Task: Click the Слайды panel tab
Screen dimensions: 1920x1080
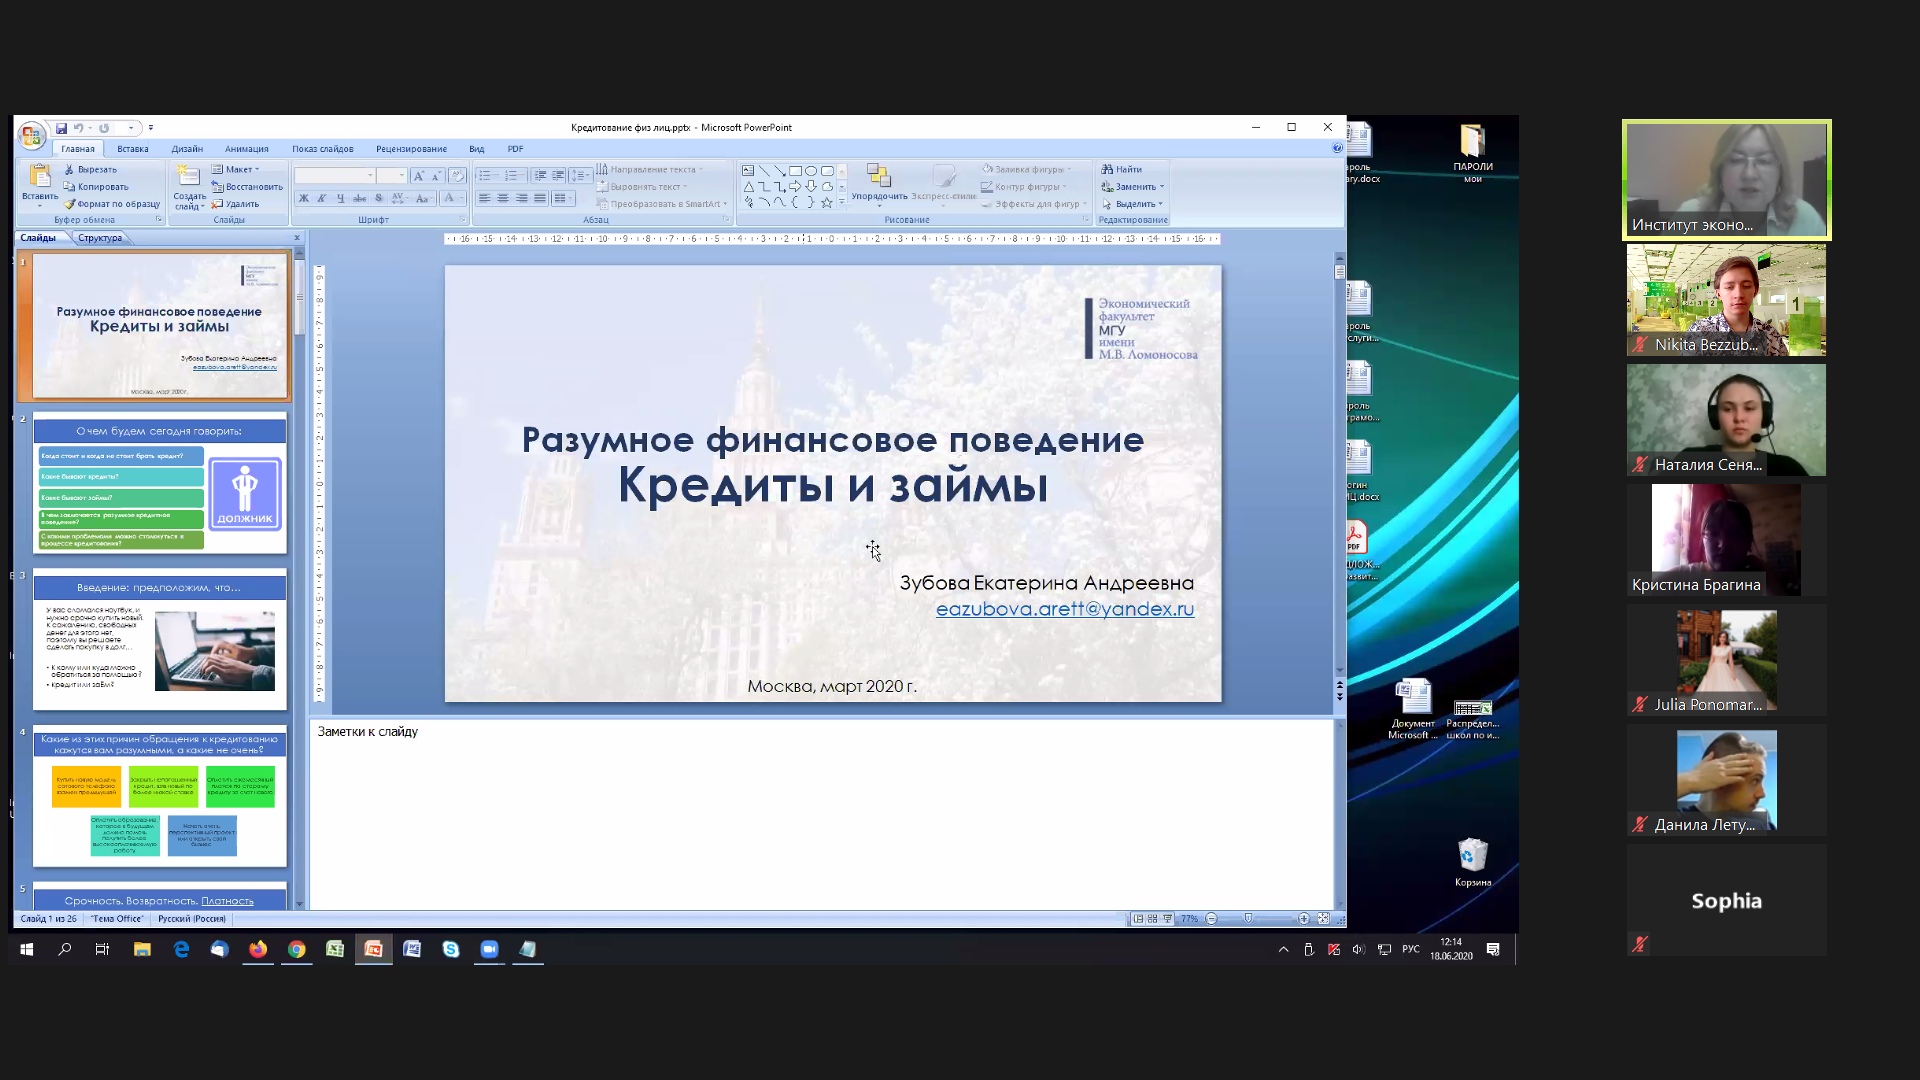Action: [41, 237]
